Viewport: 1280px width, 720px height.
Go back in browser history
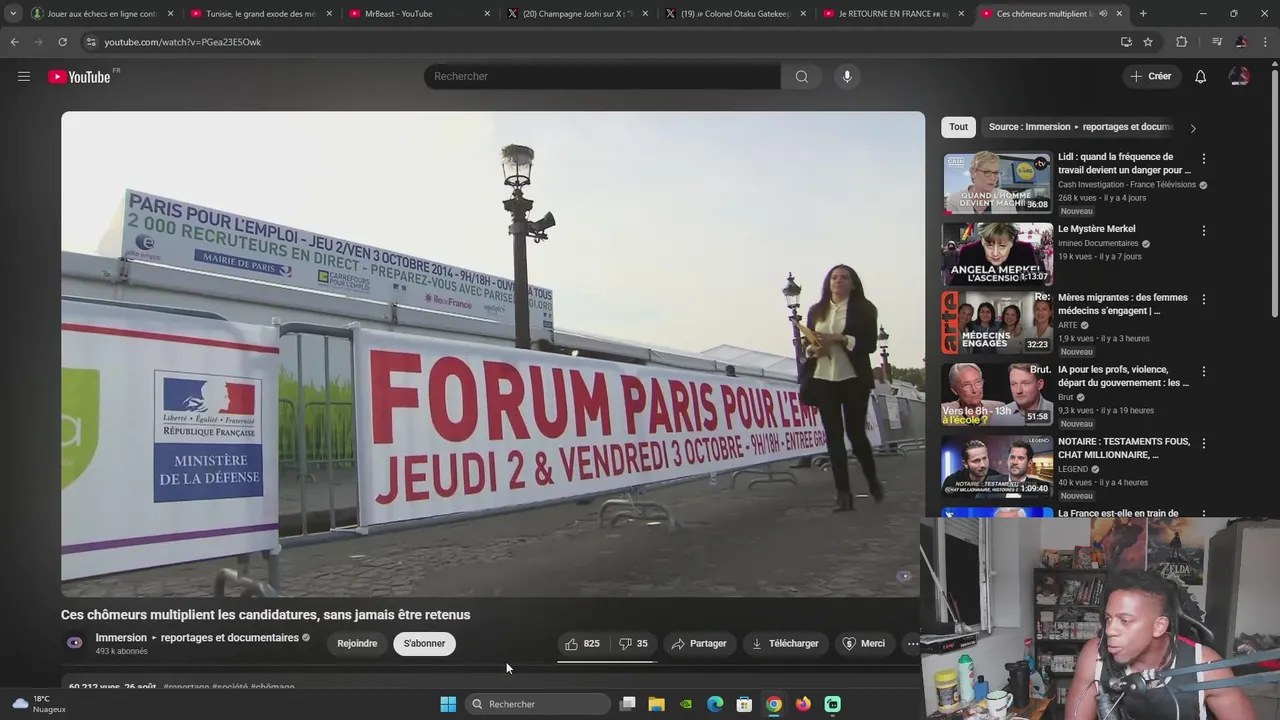[x=14, y=42]
